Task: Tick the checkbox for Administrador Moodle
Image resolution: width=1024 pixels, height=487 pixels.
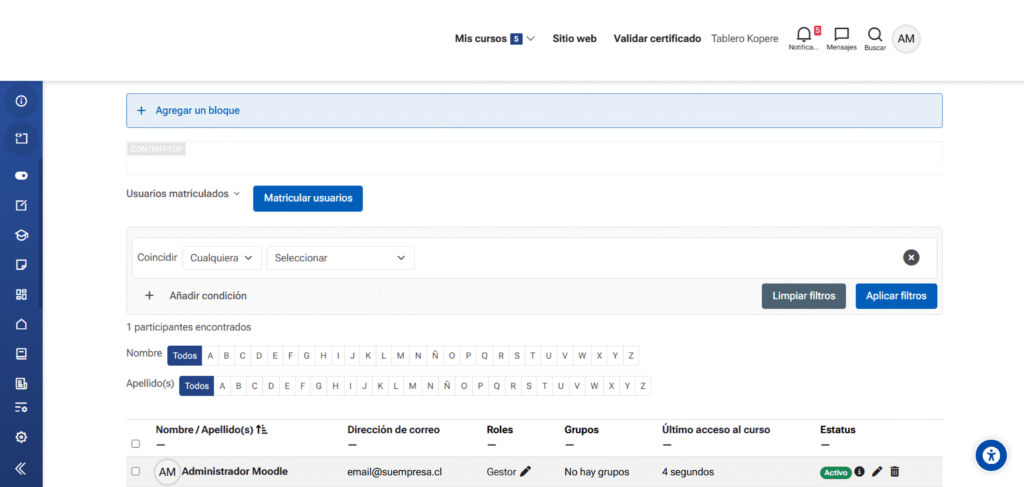Action: [136, 471]
